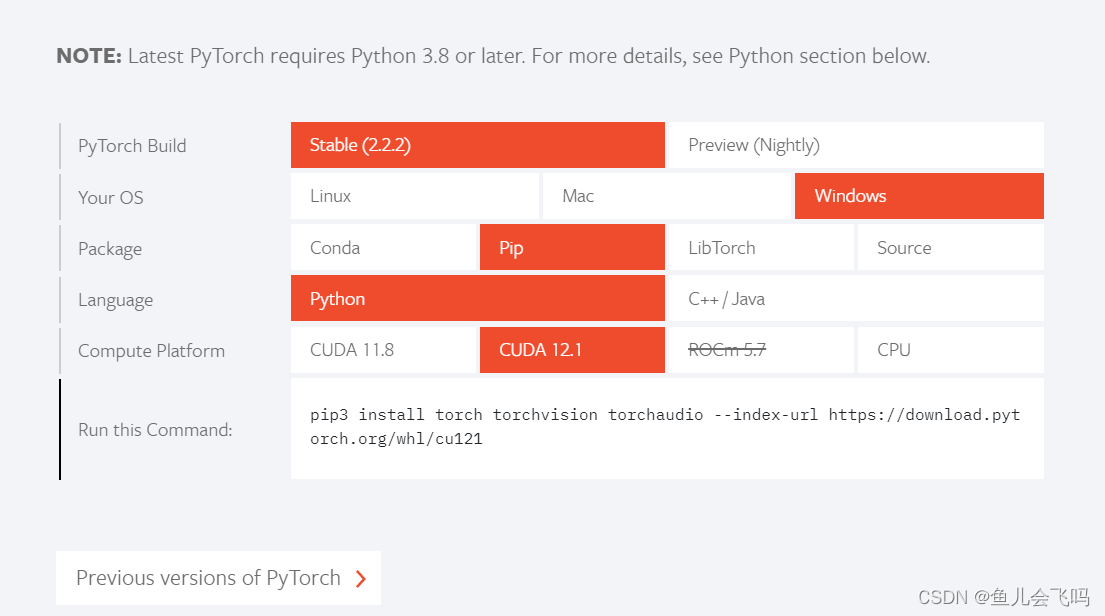Select Linux as your OS

[414, 196]
